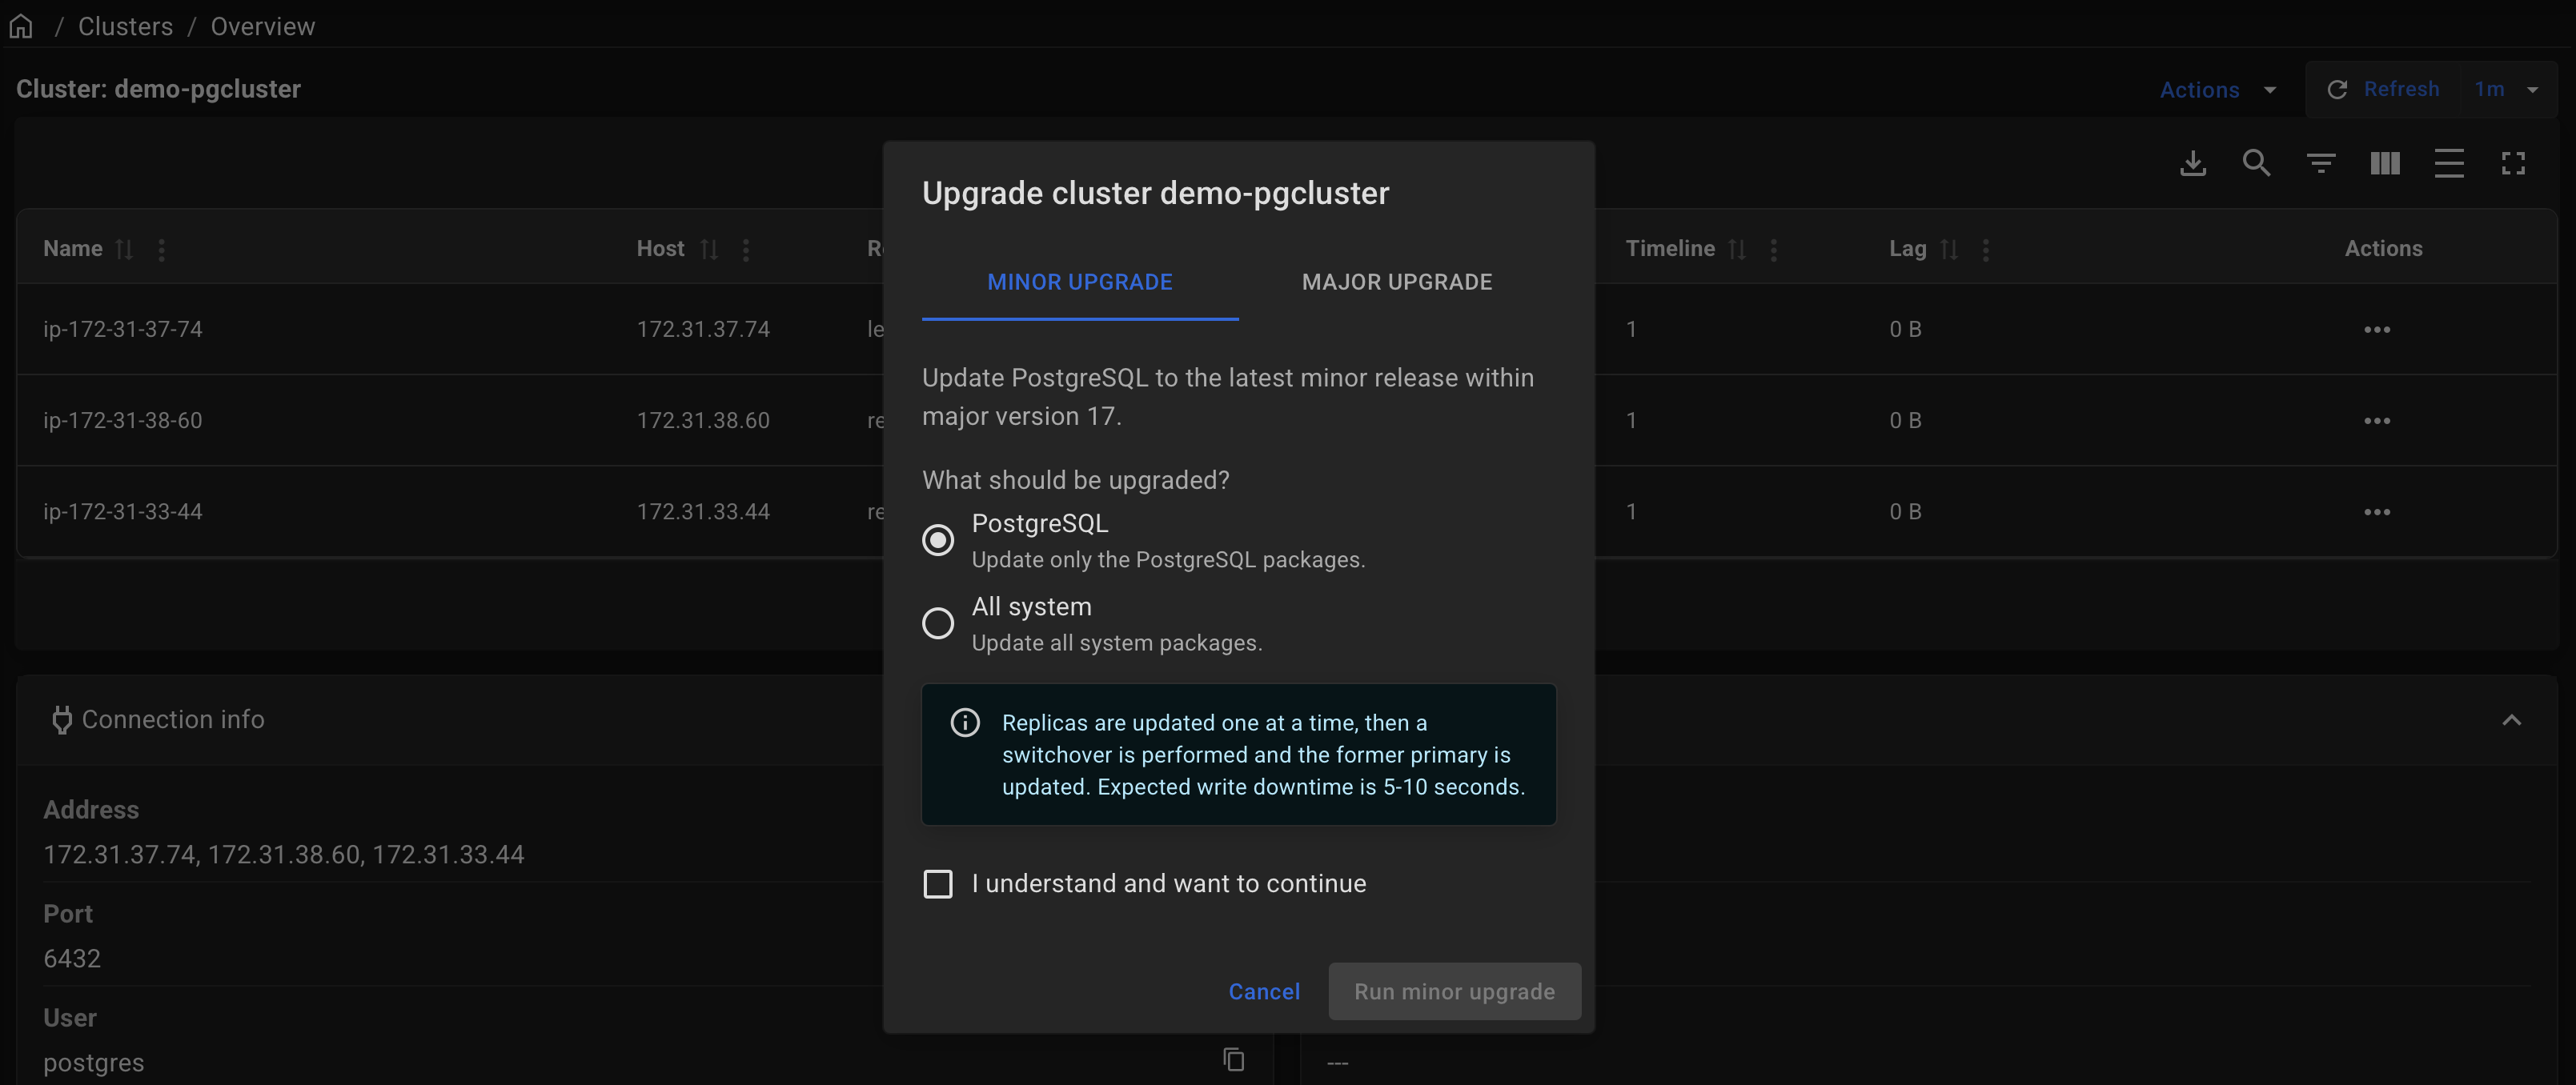Click lag value 0 B for ip-172-31-37-74
Screen dimensions: 2576x1085
(1905, 329)
